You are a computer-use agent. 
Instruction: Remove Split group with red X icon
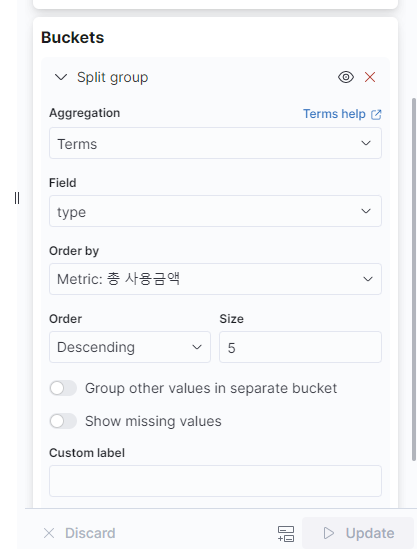click(x=370, y=77)
